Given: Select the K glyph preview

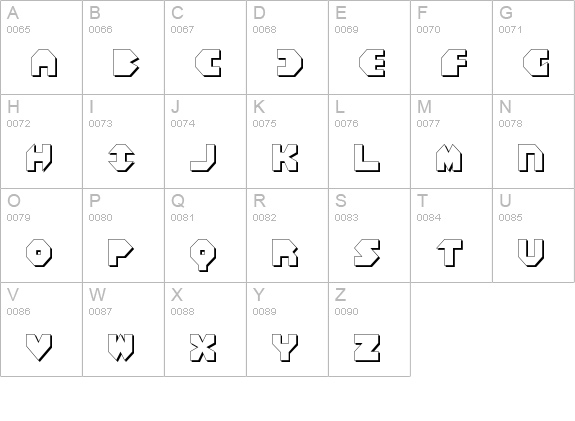Looking at the screenshot, I should tap(285, 158).
